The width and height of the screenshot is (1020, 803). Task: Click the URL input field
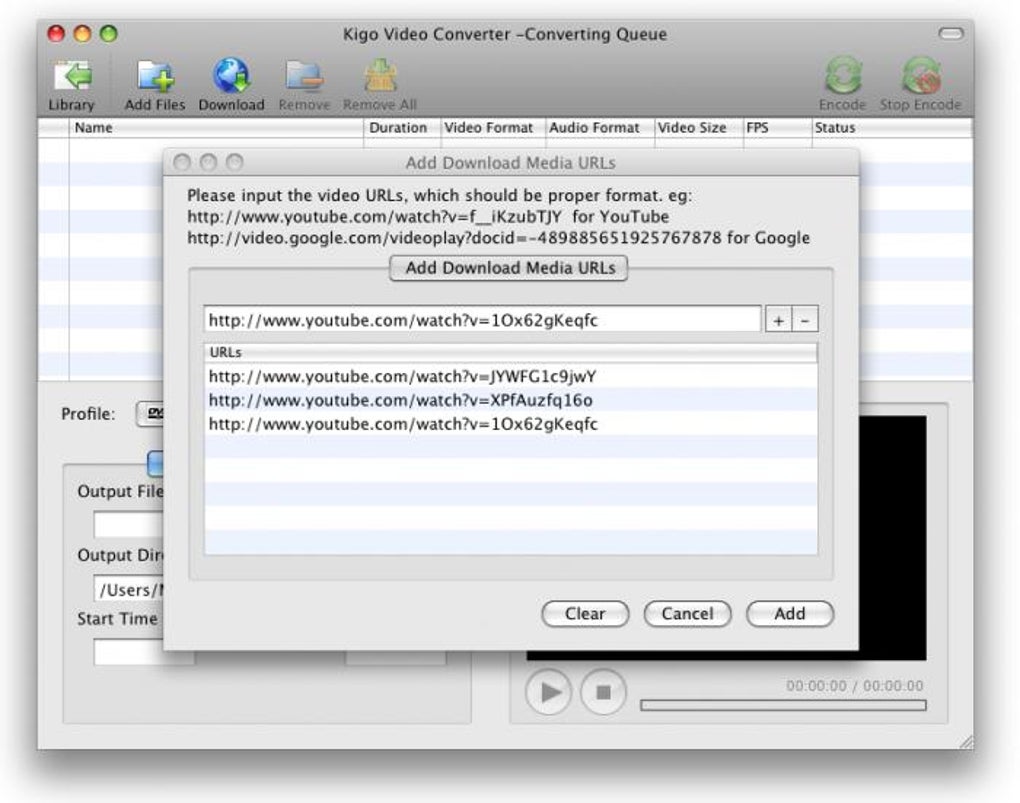coord(481,320)
